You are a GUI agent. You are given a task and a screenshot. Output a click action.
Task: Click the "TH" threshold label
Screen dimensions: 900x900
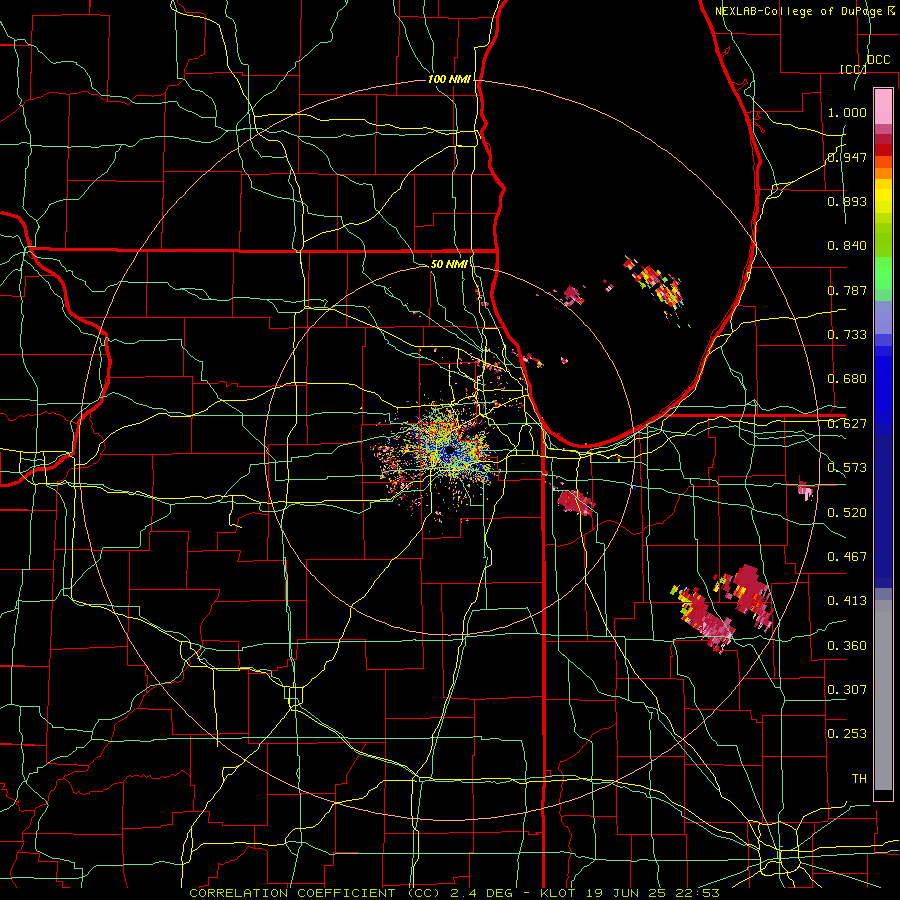point(859,779)
